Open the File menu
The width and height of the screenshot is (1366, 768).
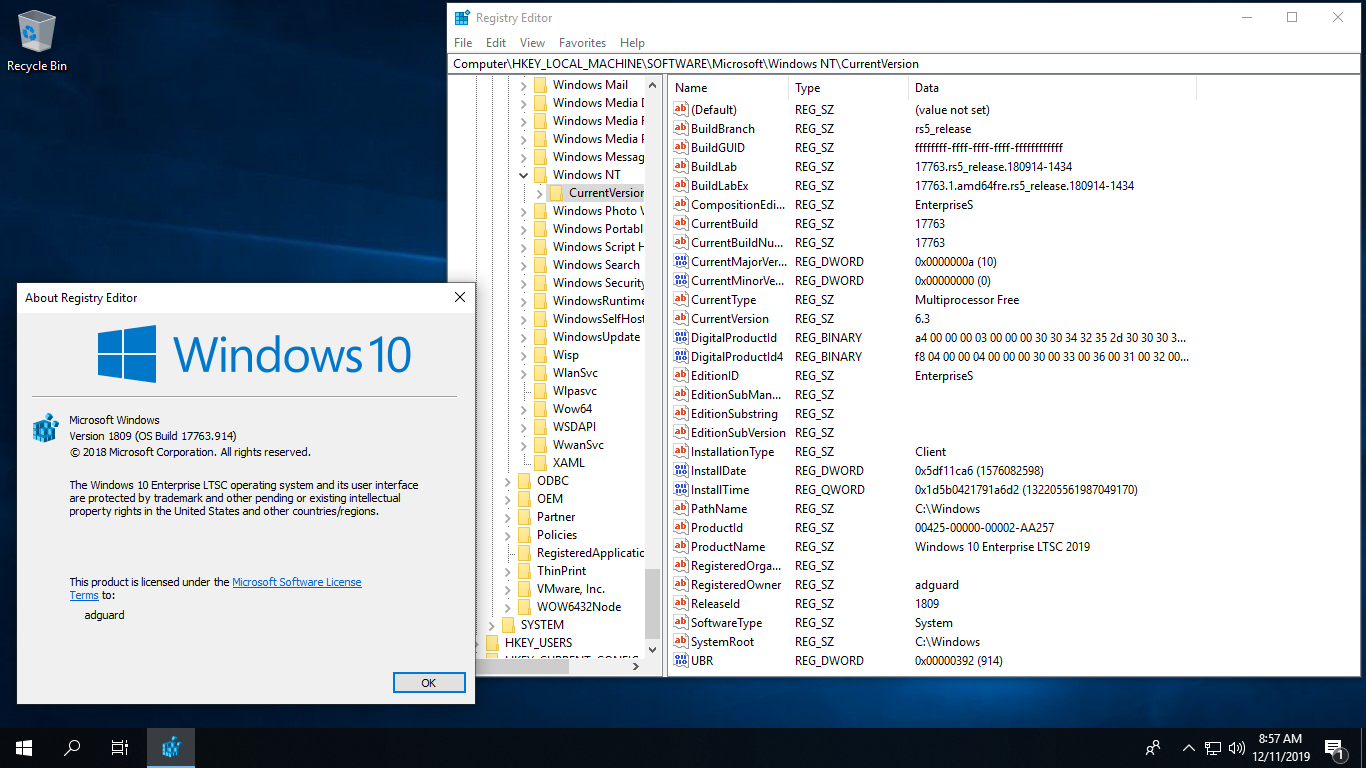point(463,43)
